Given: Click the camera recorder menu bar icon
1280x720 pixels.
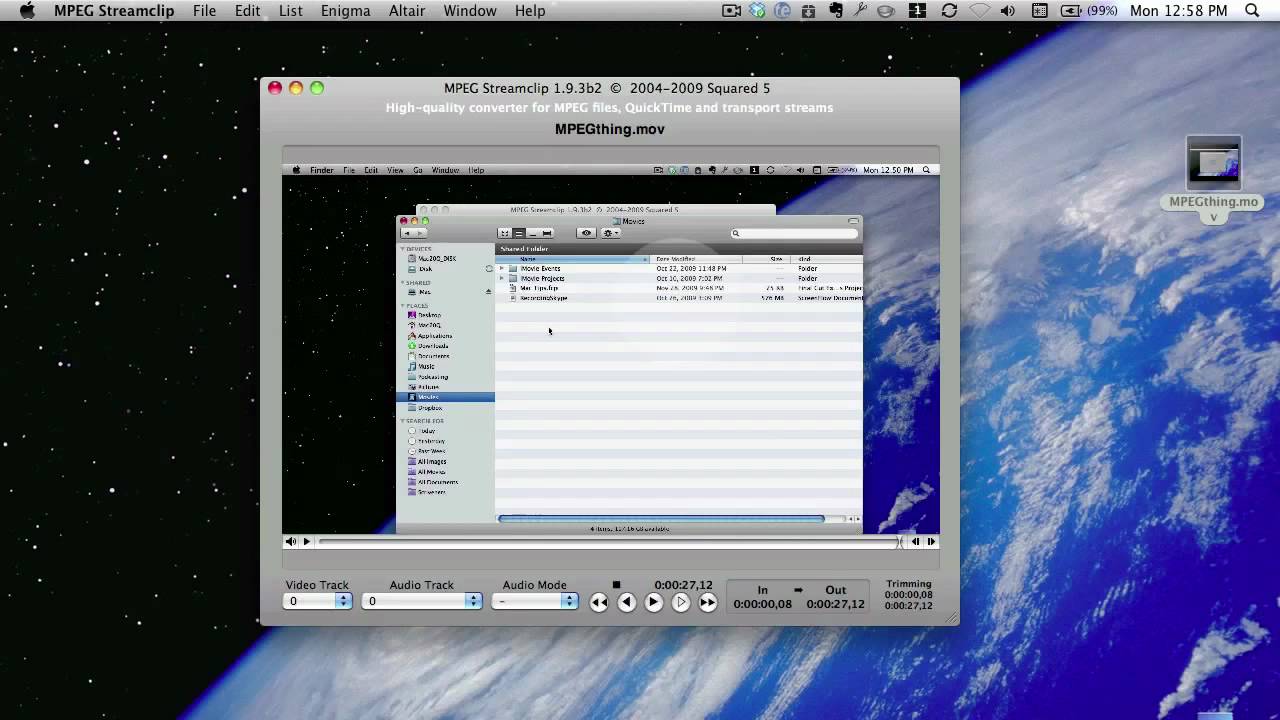Looking at the screenshot, I should (732, 11).
